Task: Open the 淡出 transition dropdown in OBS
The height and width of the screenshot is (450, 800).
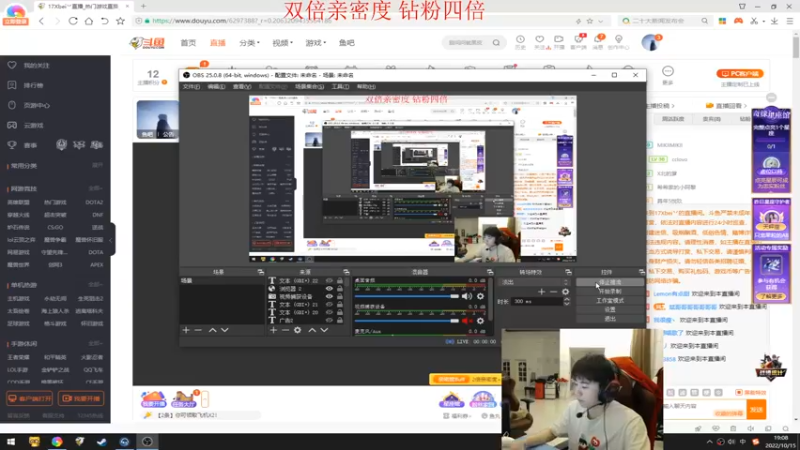Action: pyautogui.click(x=534, y=282)
